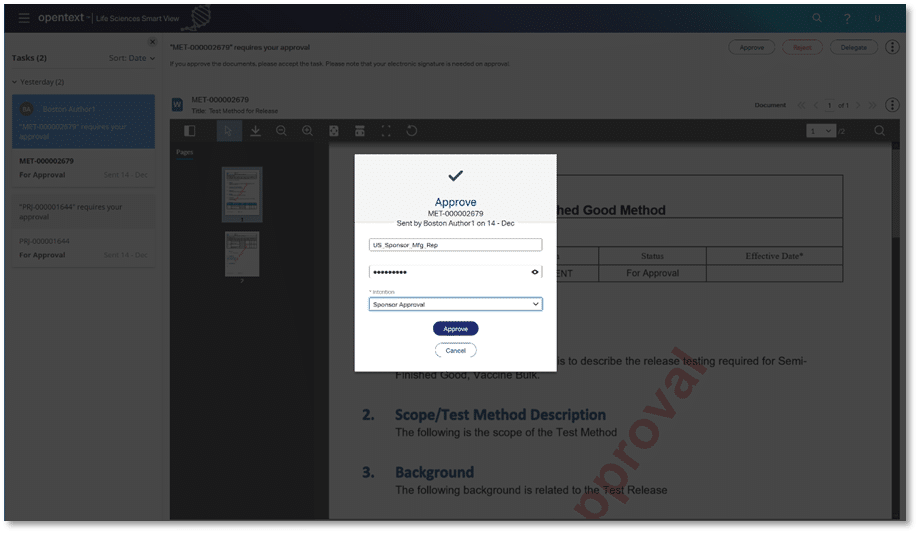Select the pointer cursor tool

coord(229,131)
